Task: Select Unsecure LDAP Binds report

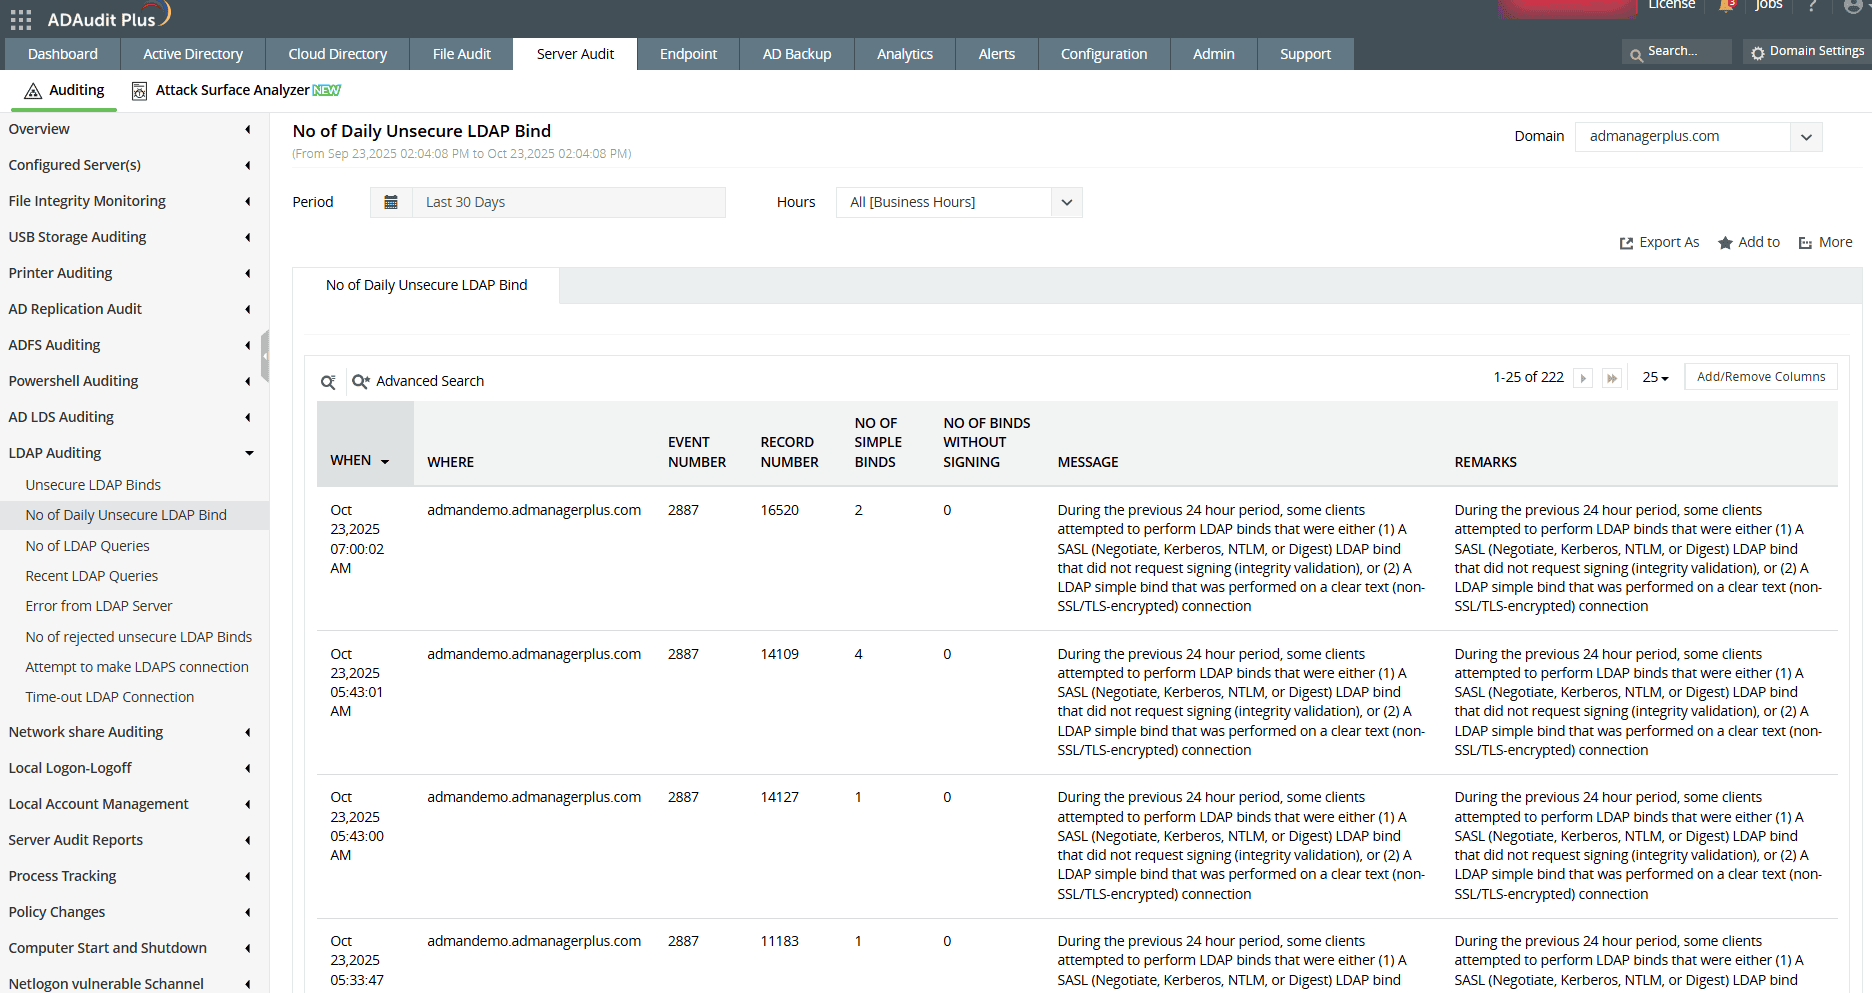Action: tap(93, 484)
